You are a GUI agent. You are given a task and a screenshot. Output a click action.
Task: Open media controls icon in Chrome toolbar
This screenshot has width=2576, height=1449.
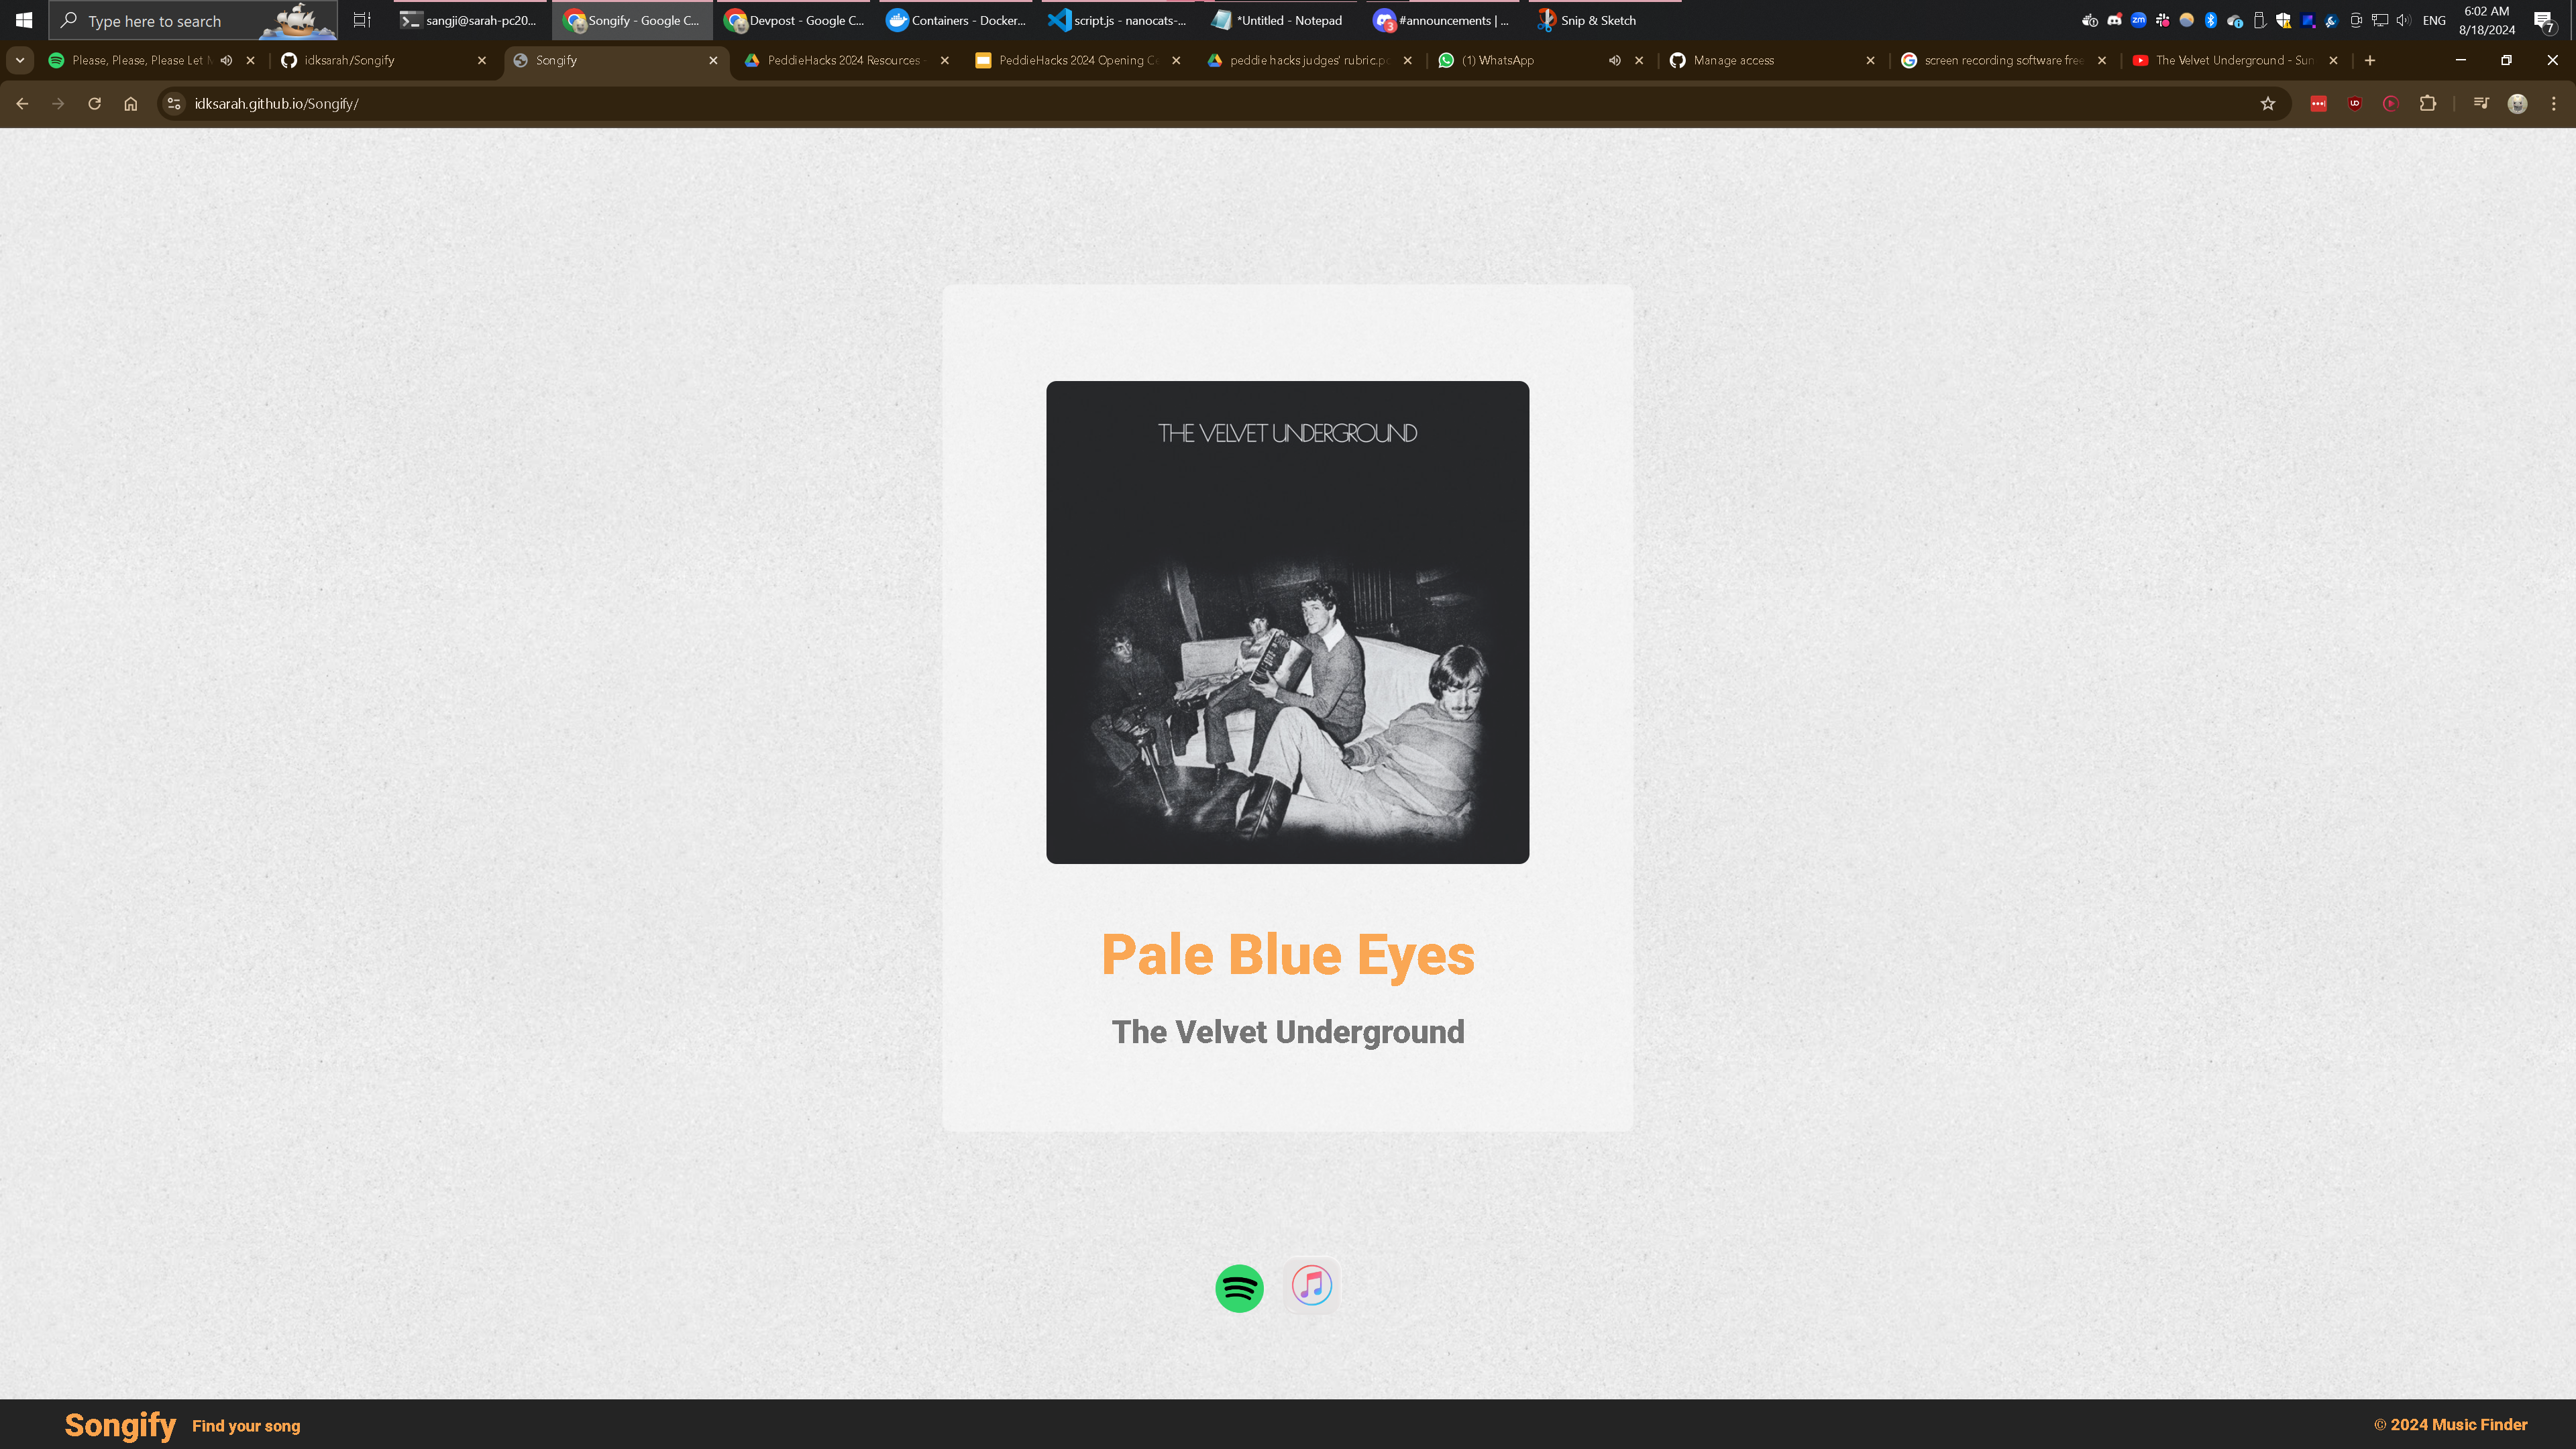[x=2481, y=104]
